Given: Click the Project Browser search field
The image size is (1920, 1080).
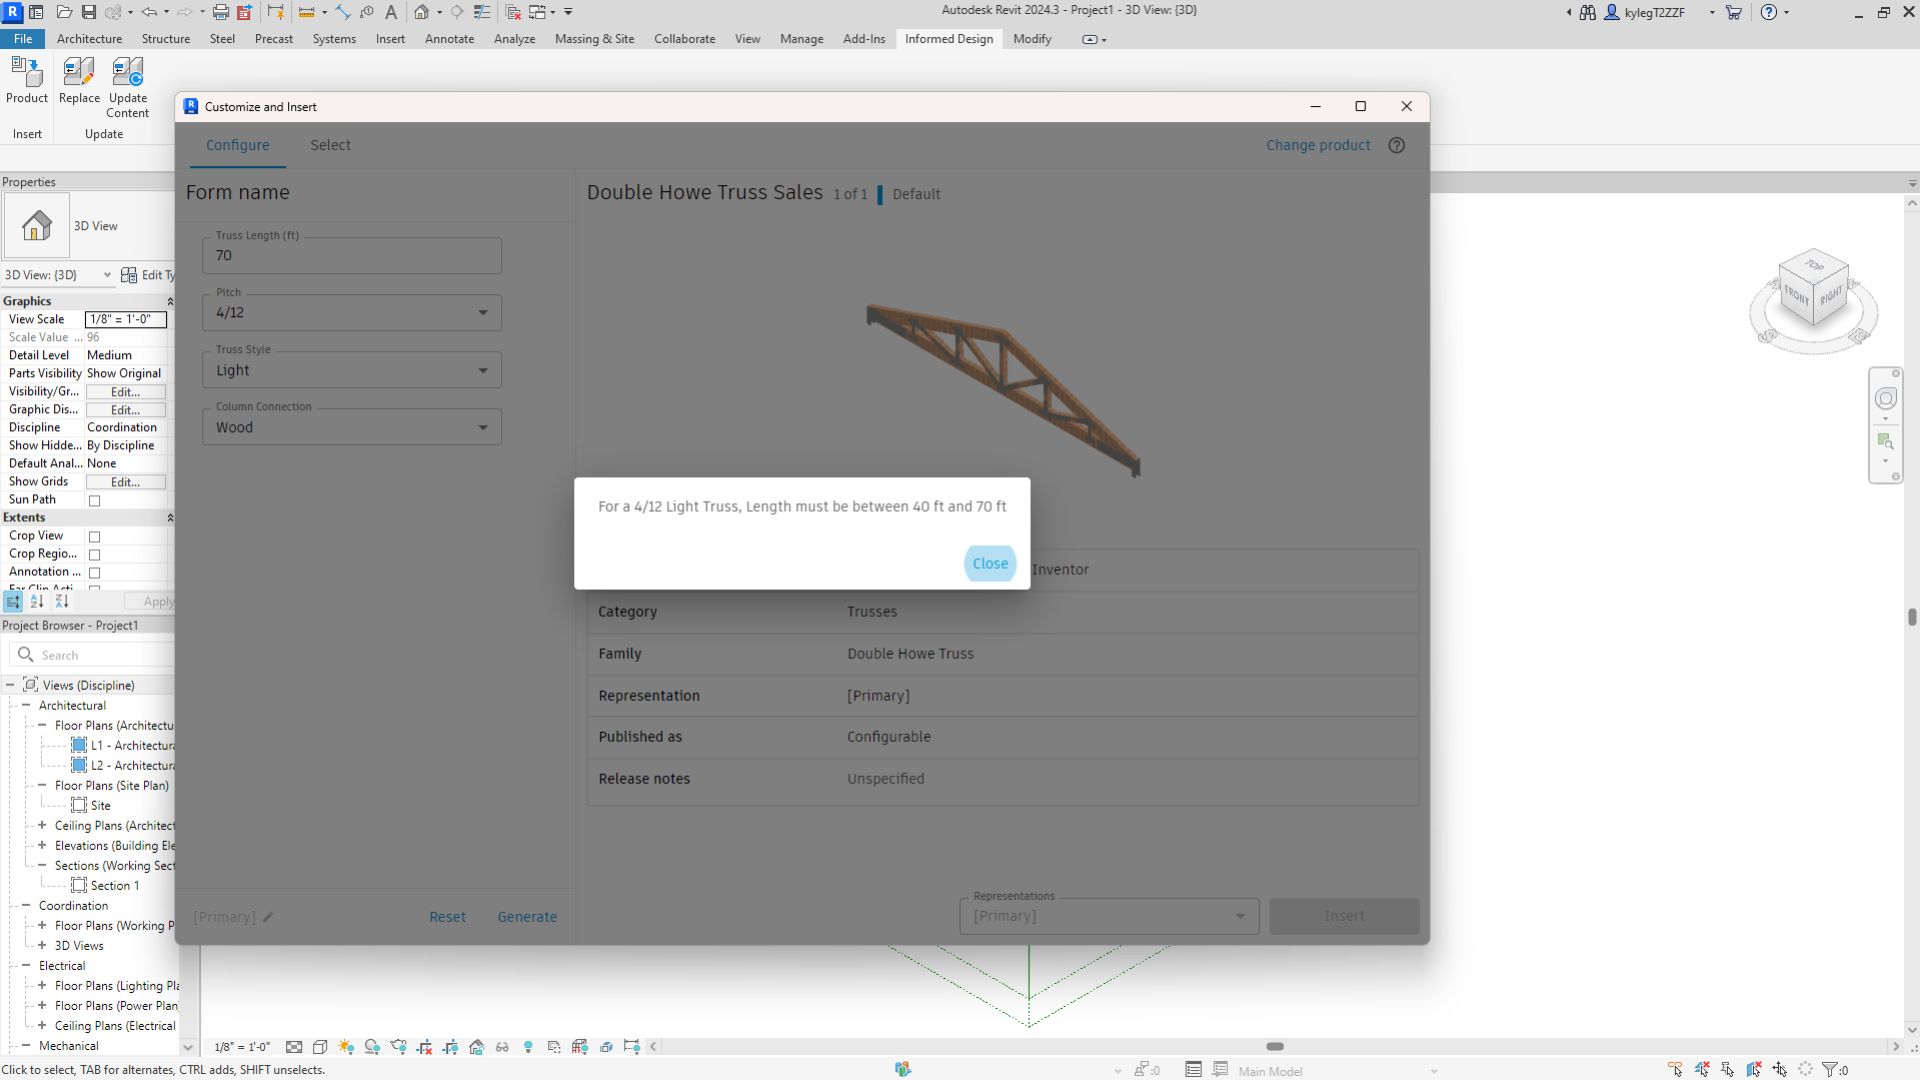Looking at the screenshot, I should click(x=100, y=655).
